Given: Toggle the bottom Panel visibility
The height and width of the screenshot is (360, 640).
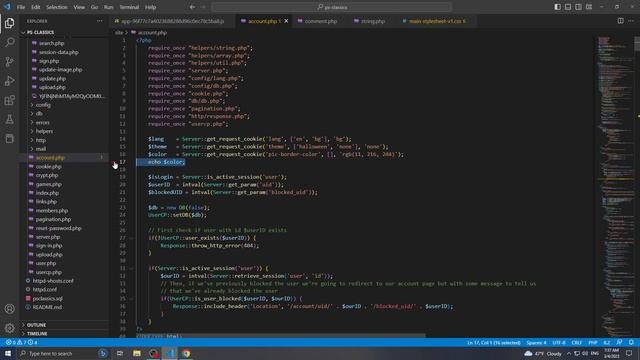Looking at the screenshot, I should click(x=568, y=7).
